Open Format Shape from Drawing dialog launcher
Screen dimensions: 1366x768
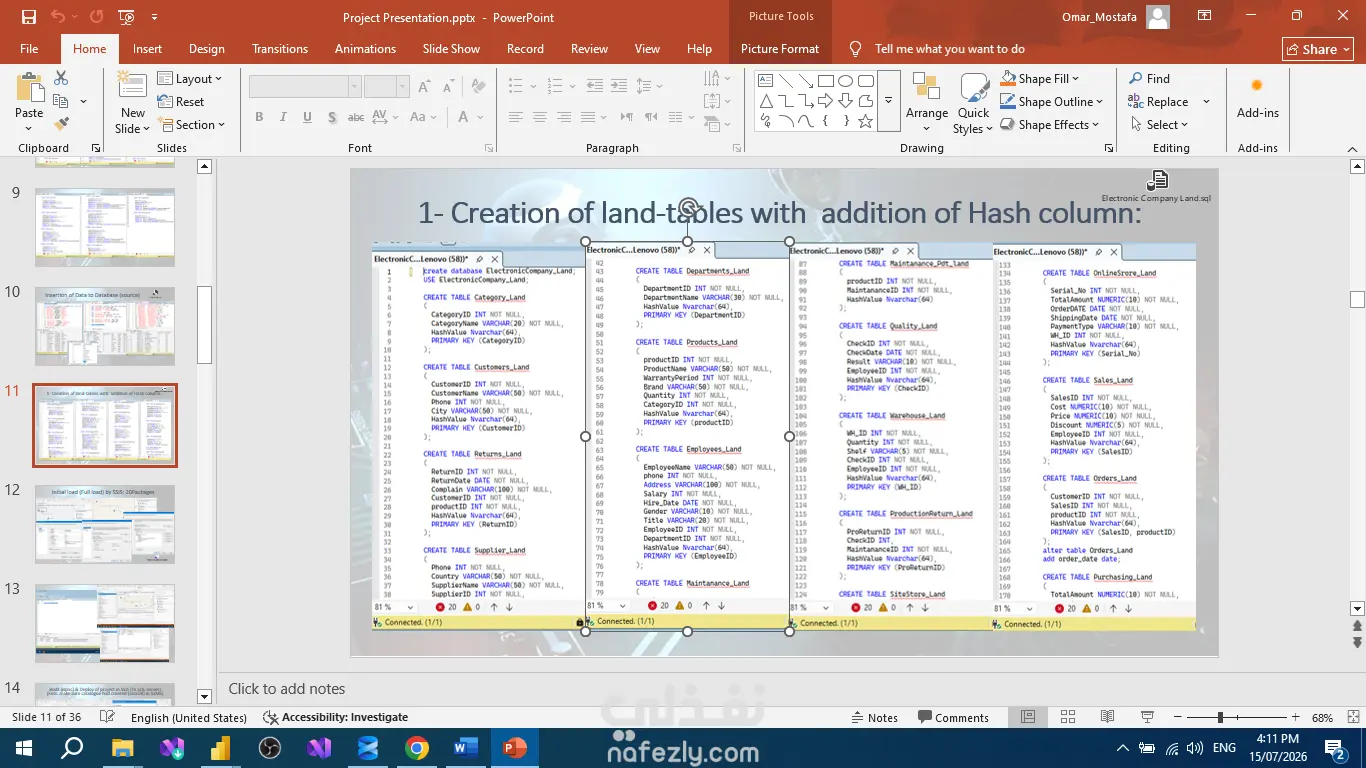(x=1109, y=148)
